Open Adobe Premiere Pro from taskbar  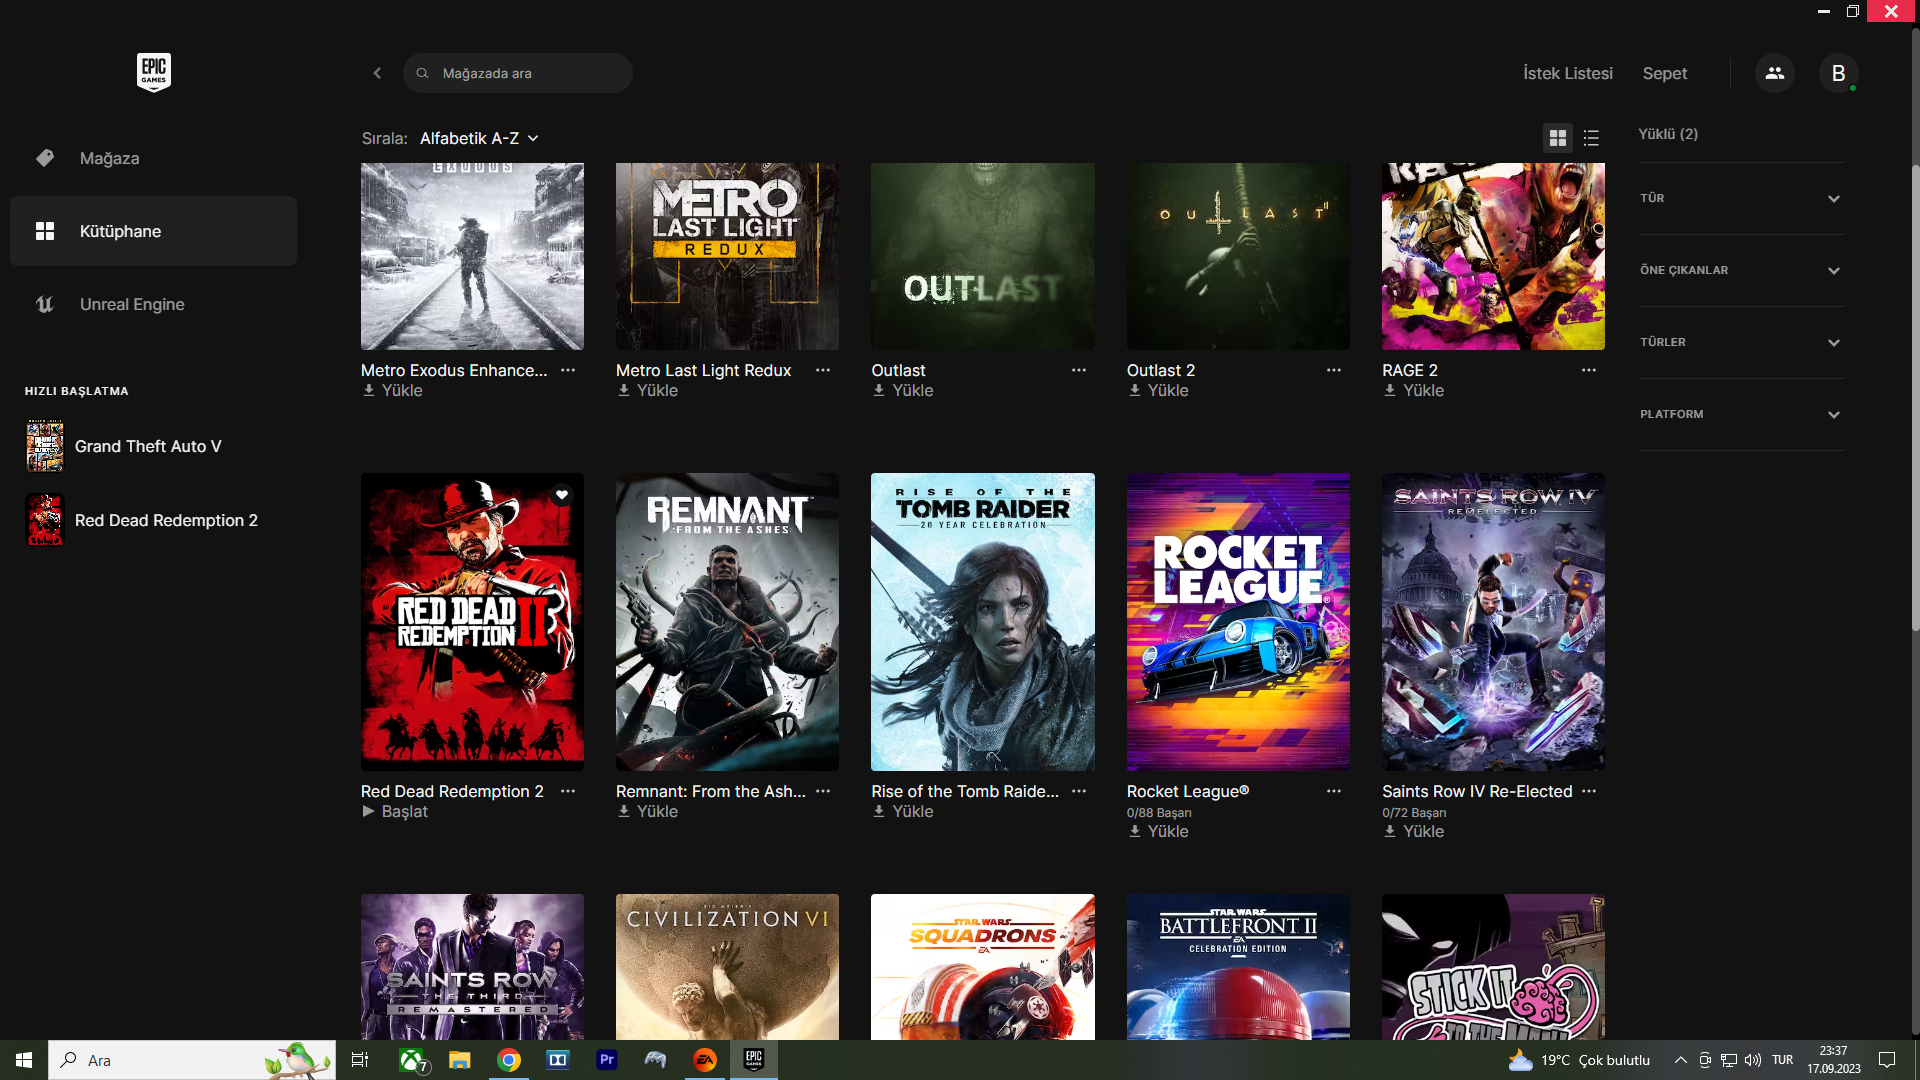click(x=607, y=1060)
